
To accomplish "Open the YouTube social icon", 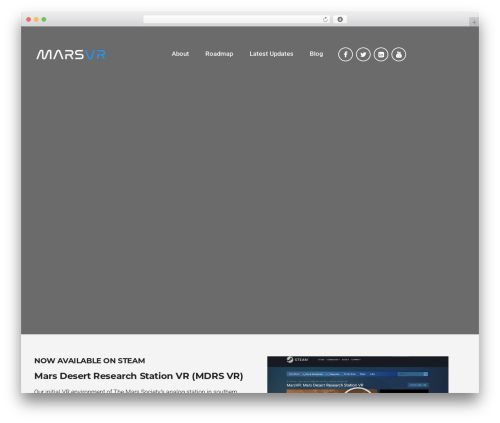I will click(x=399, y=54).
